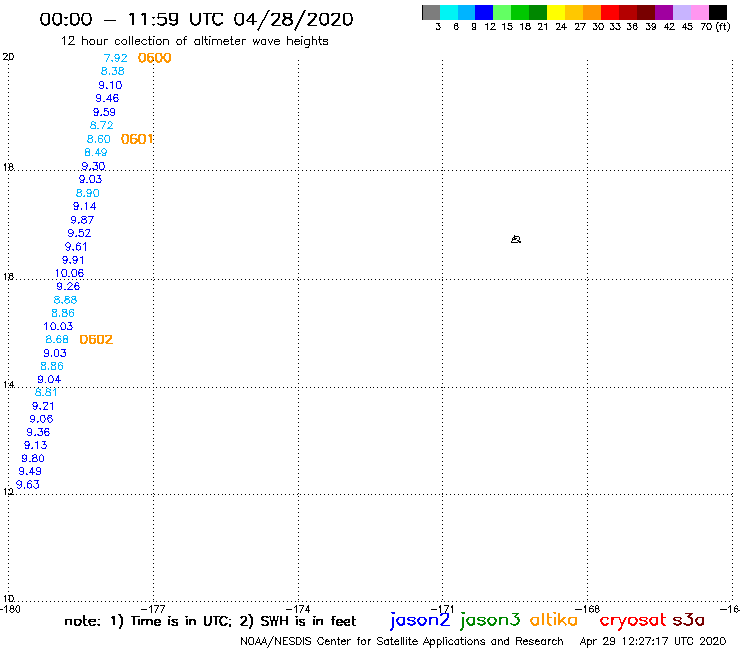Select the light blue 8.81 reading

coord(46,392)
